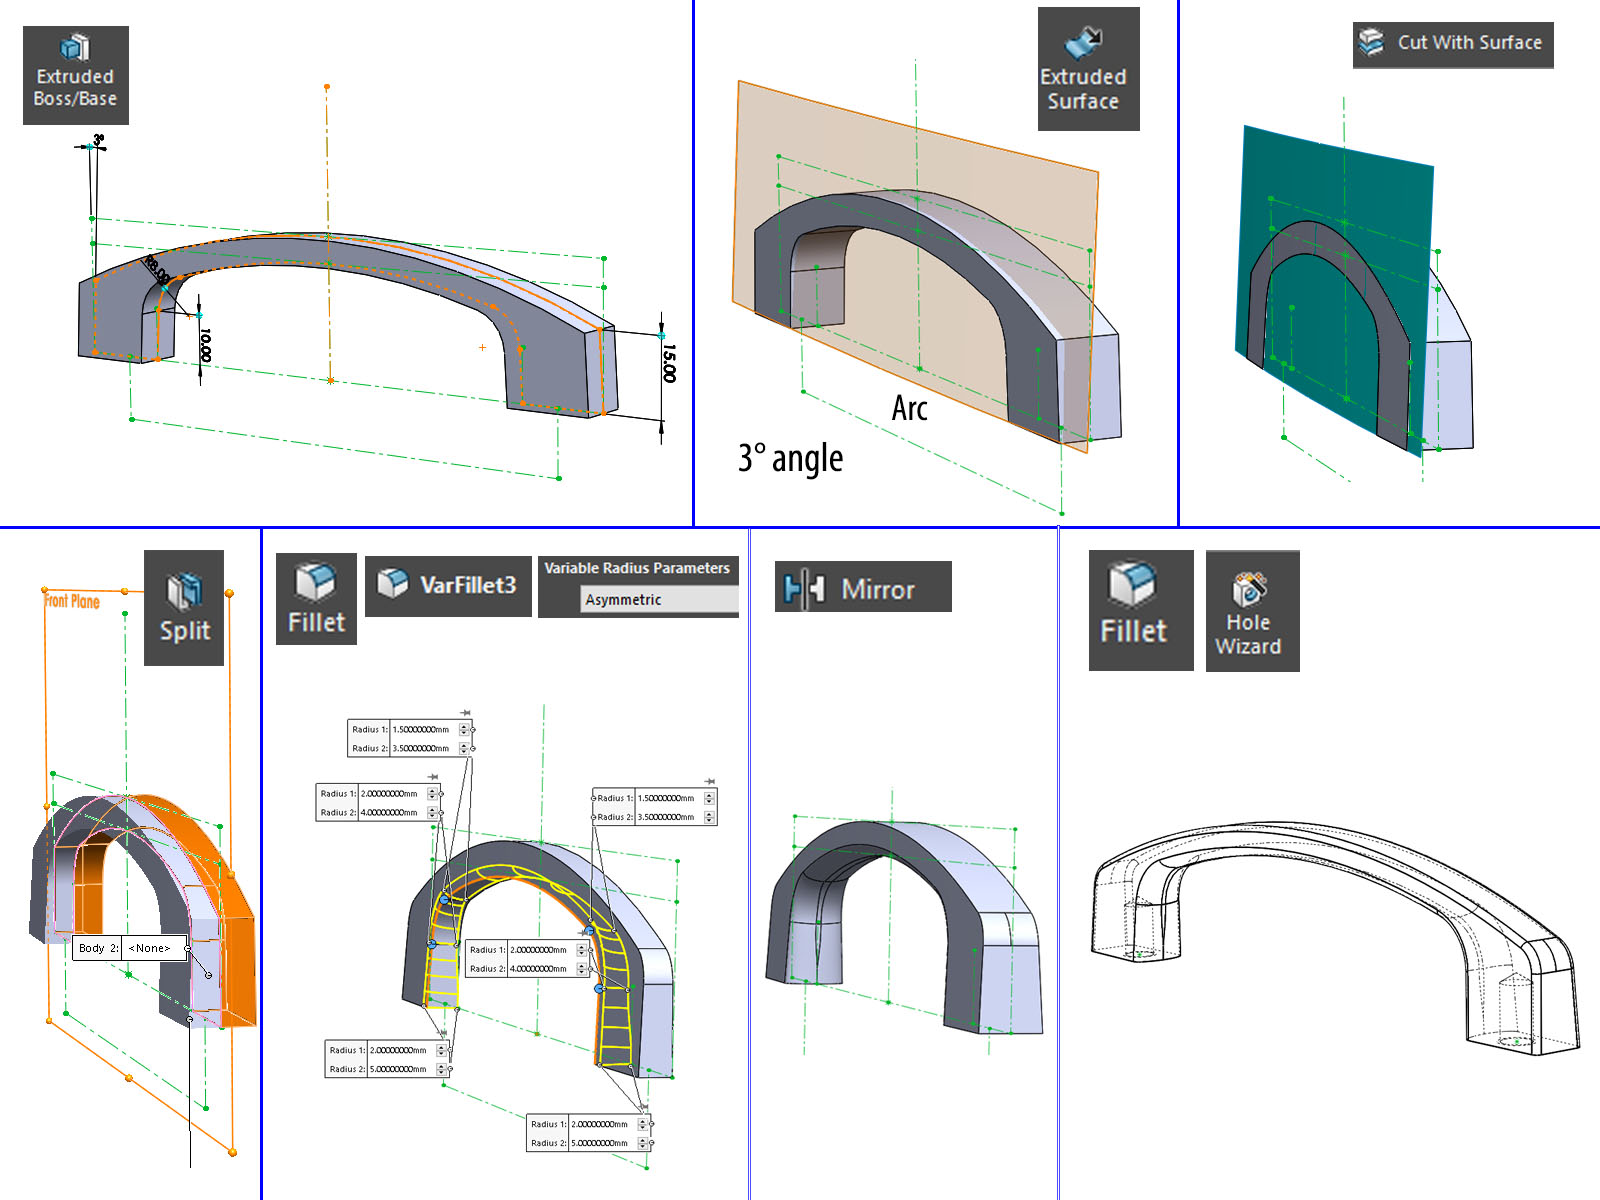Click the 15.00 dimension value
1600x1200 pixels.
[669, 363]
